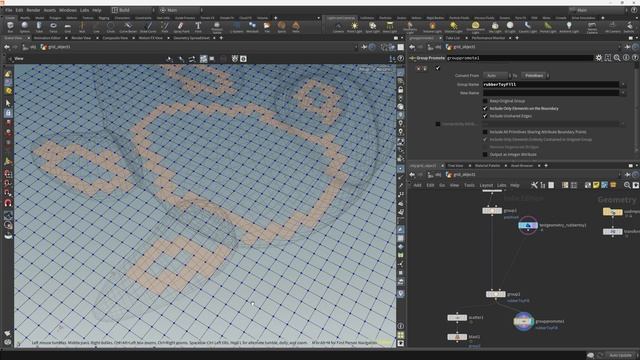Select the Font shelf tool
Screen dimensions: 640x360
(198, 27)
